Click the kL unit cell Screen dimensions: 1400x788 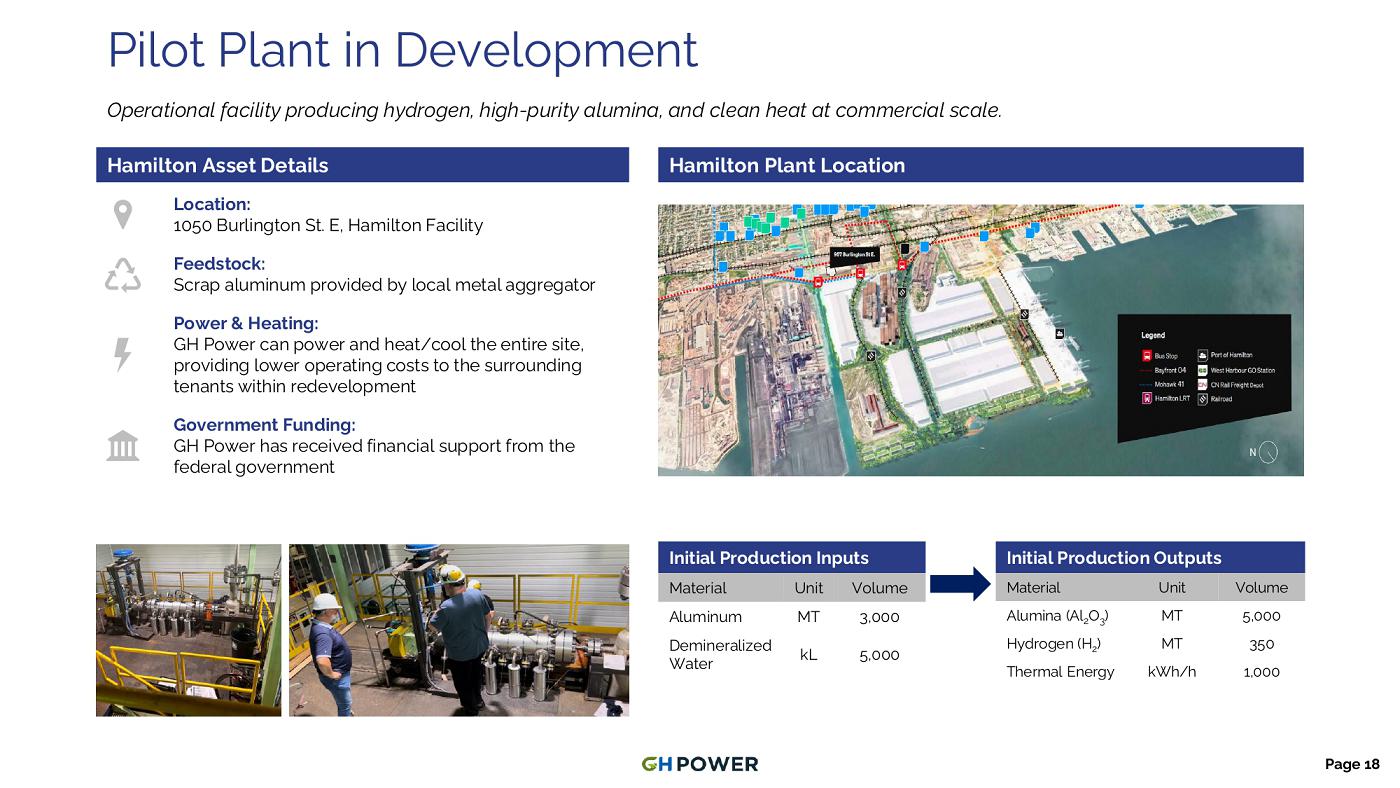pyautogui.click(x=808, y=654)
